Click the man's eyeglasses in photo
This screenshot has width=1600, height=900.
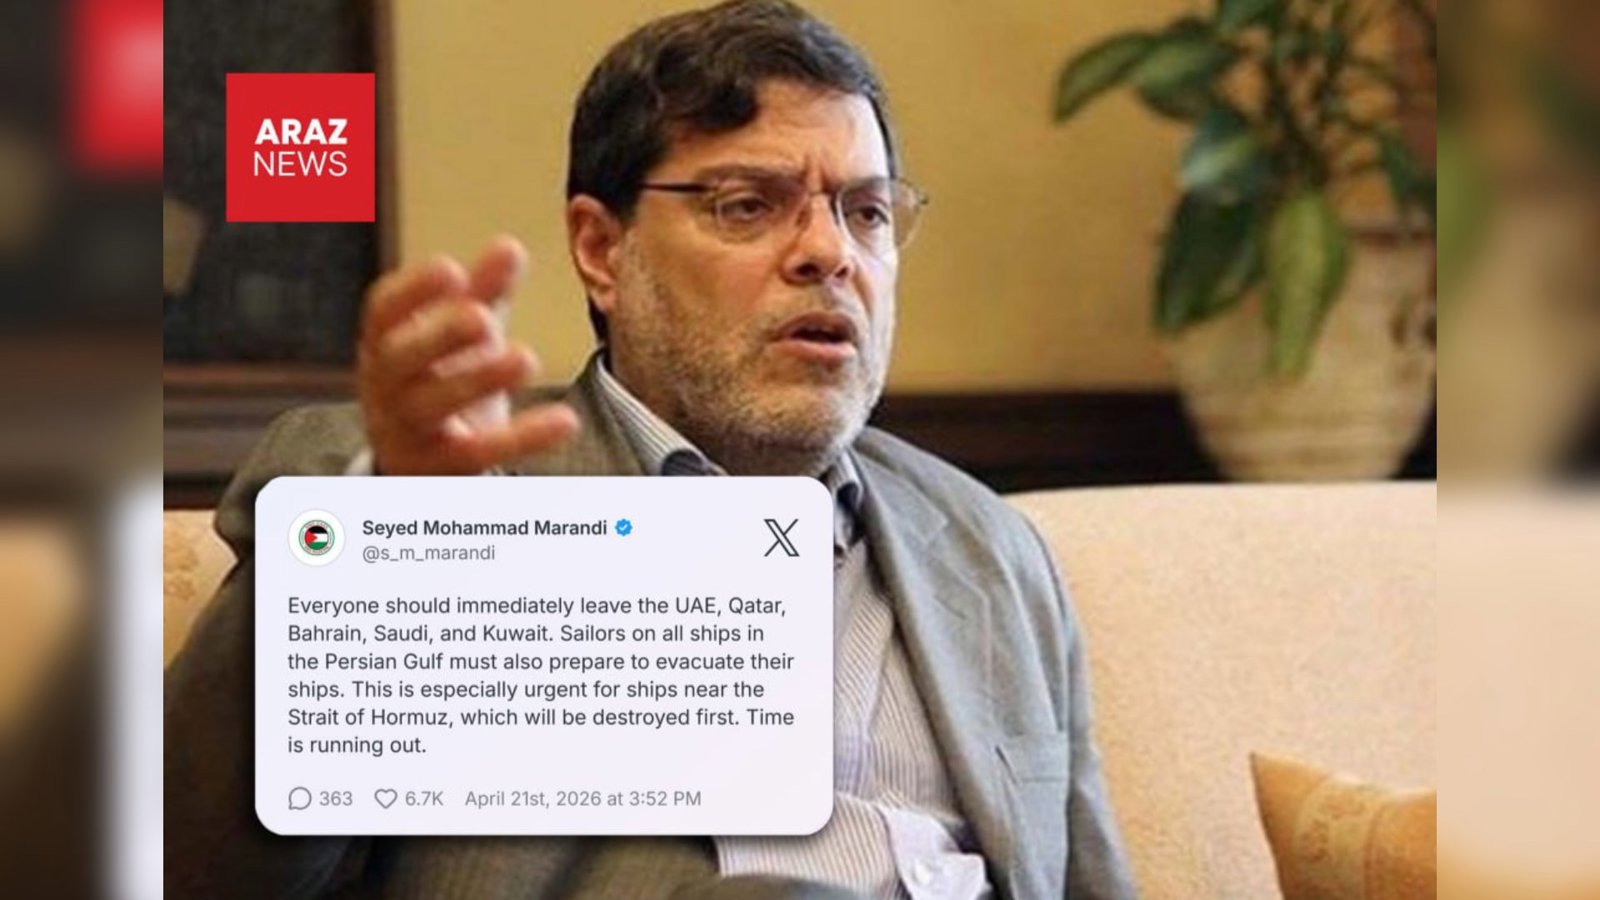pyautogui.click(x=775, y=207)
